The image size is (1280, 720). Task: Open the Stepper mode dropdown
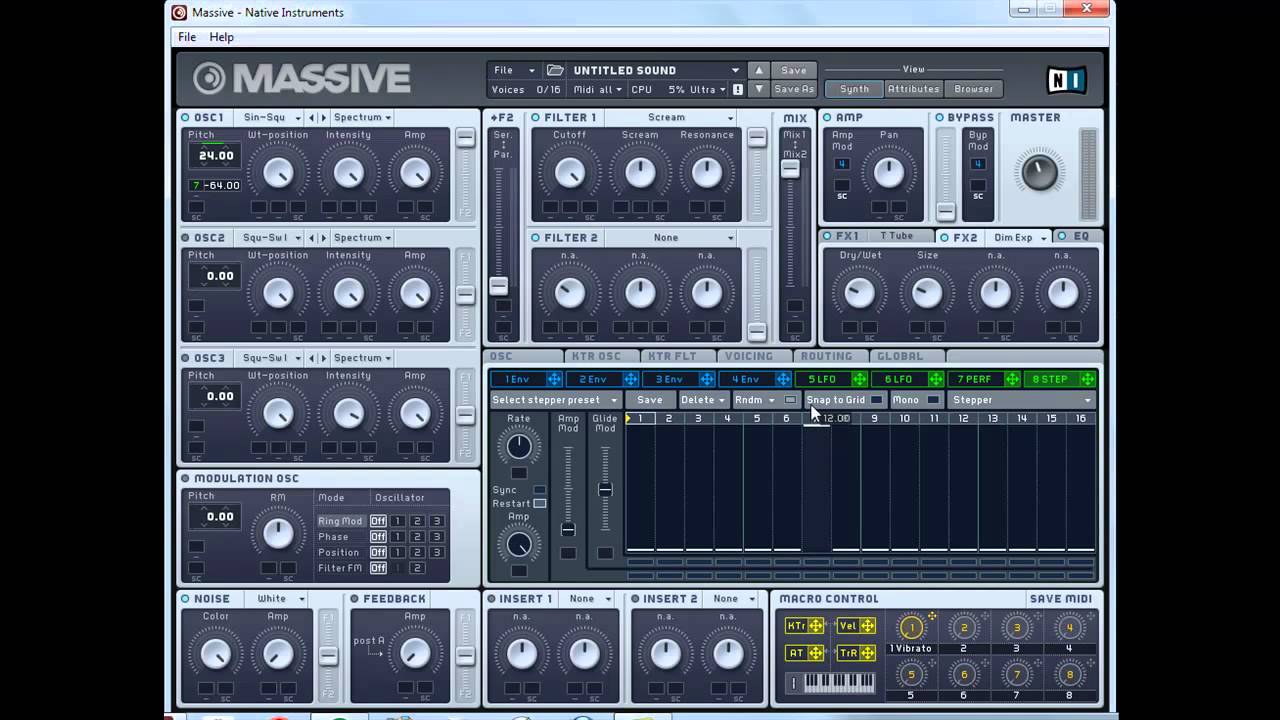[x=1021, y=400]
